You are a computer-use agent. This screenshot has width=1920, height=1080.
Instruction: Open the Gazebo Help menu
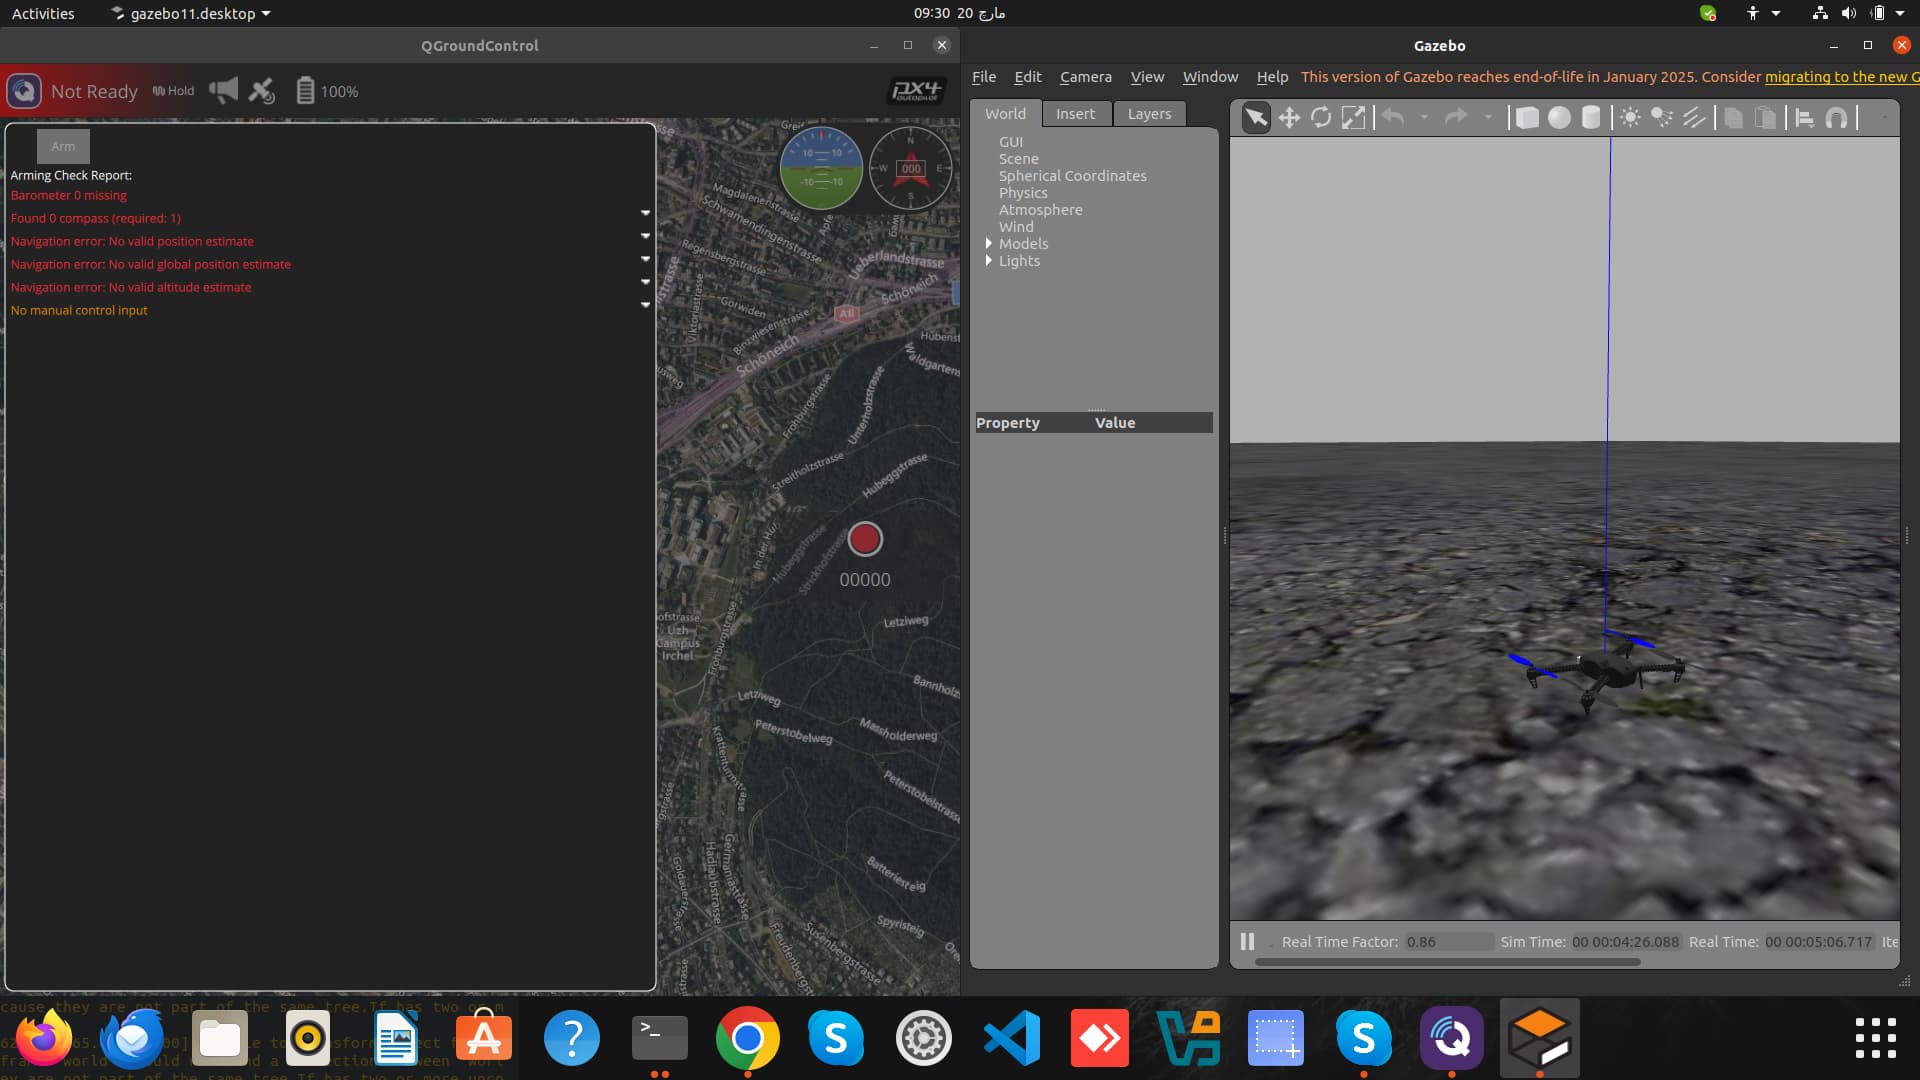1272,77
